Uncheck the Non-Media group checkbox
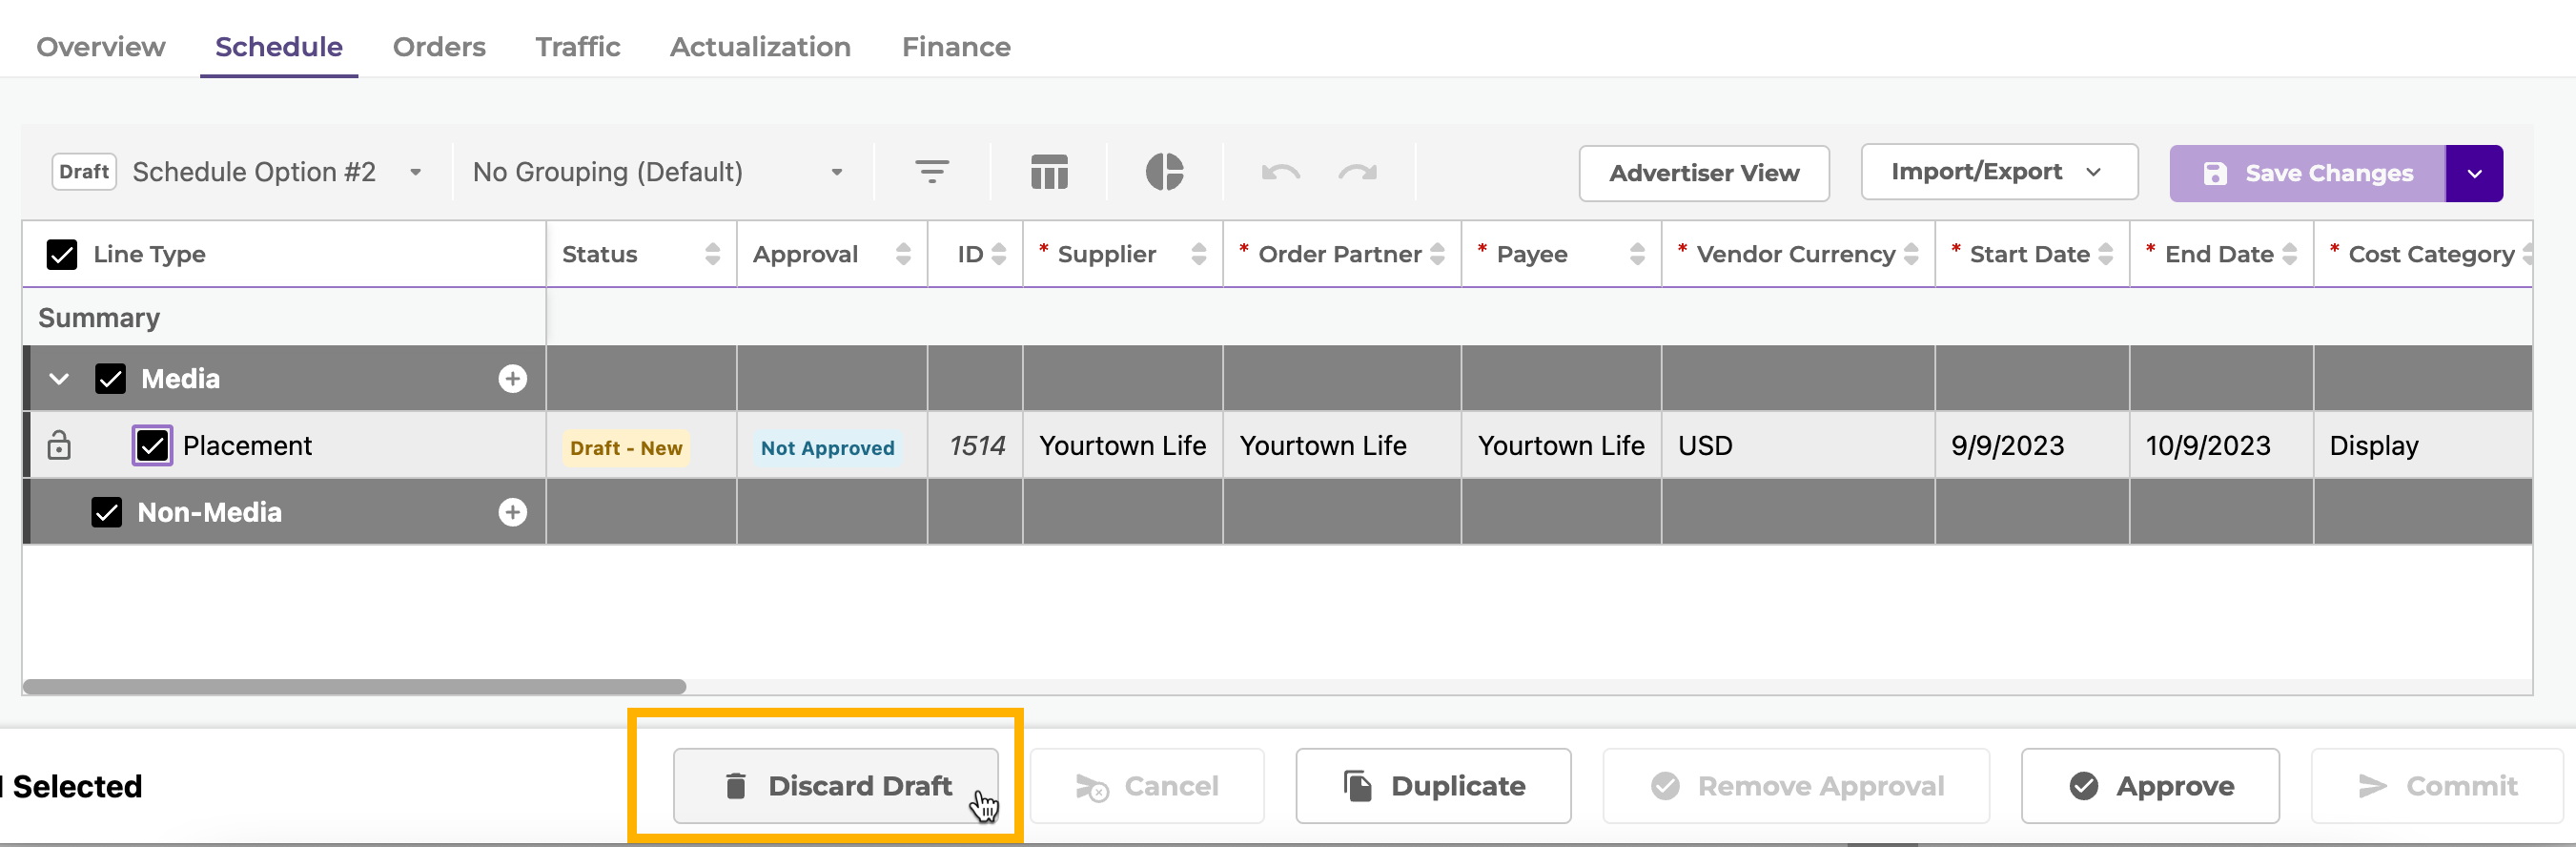Viewport: 2576px width, 847px height. (x=107, y=512)
